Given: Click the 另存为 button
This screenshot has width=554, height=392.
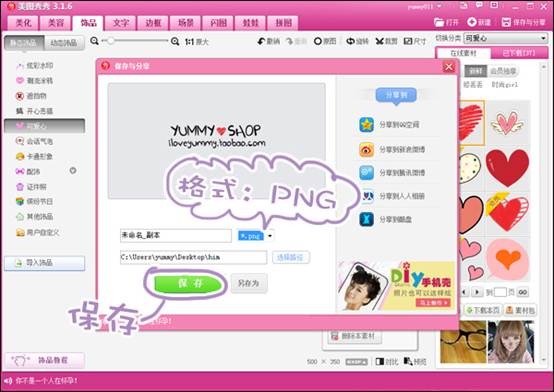Looking at the screenshot, I should (249, 283).
